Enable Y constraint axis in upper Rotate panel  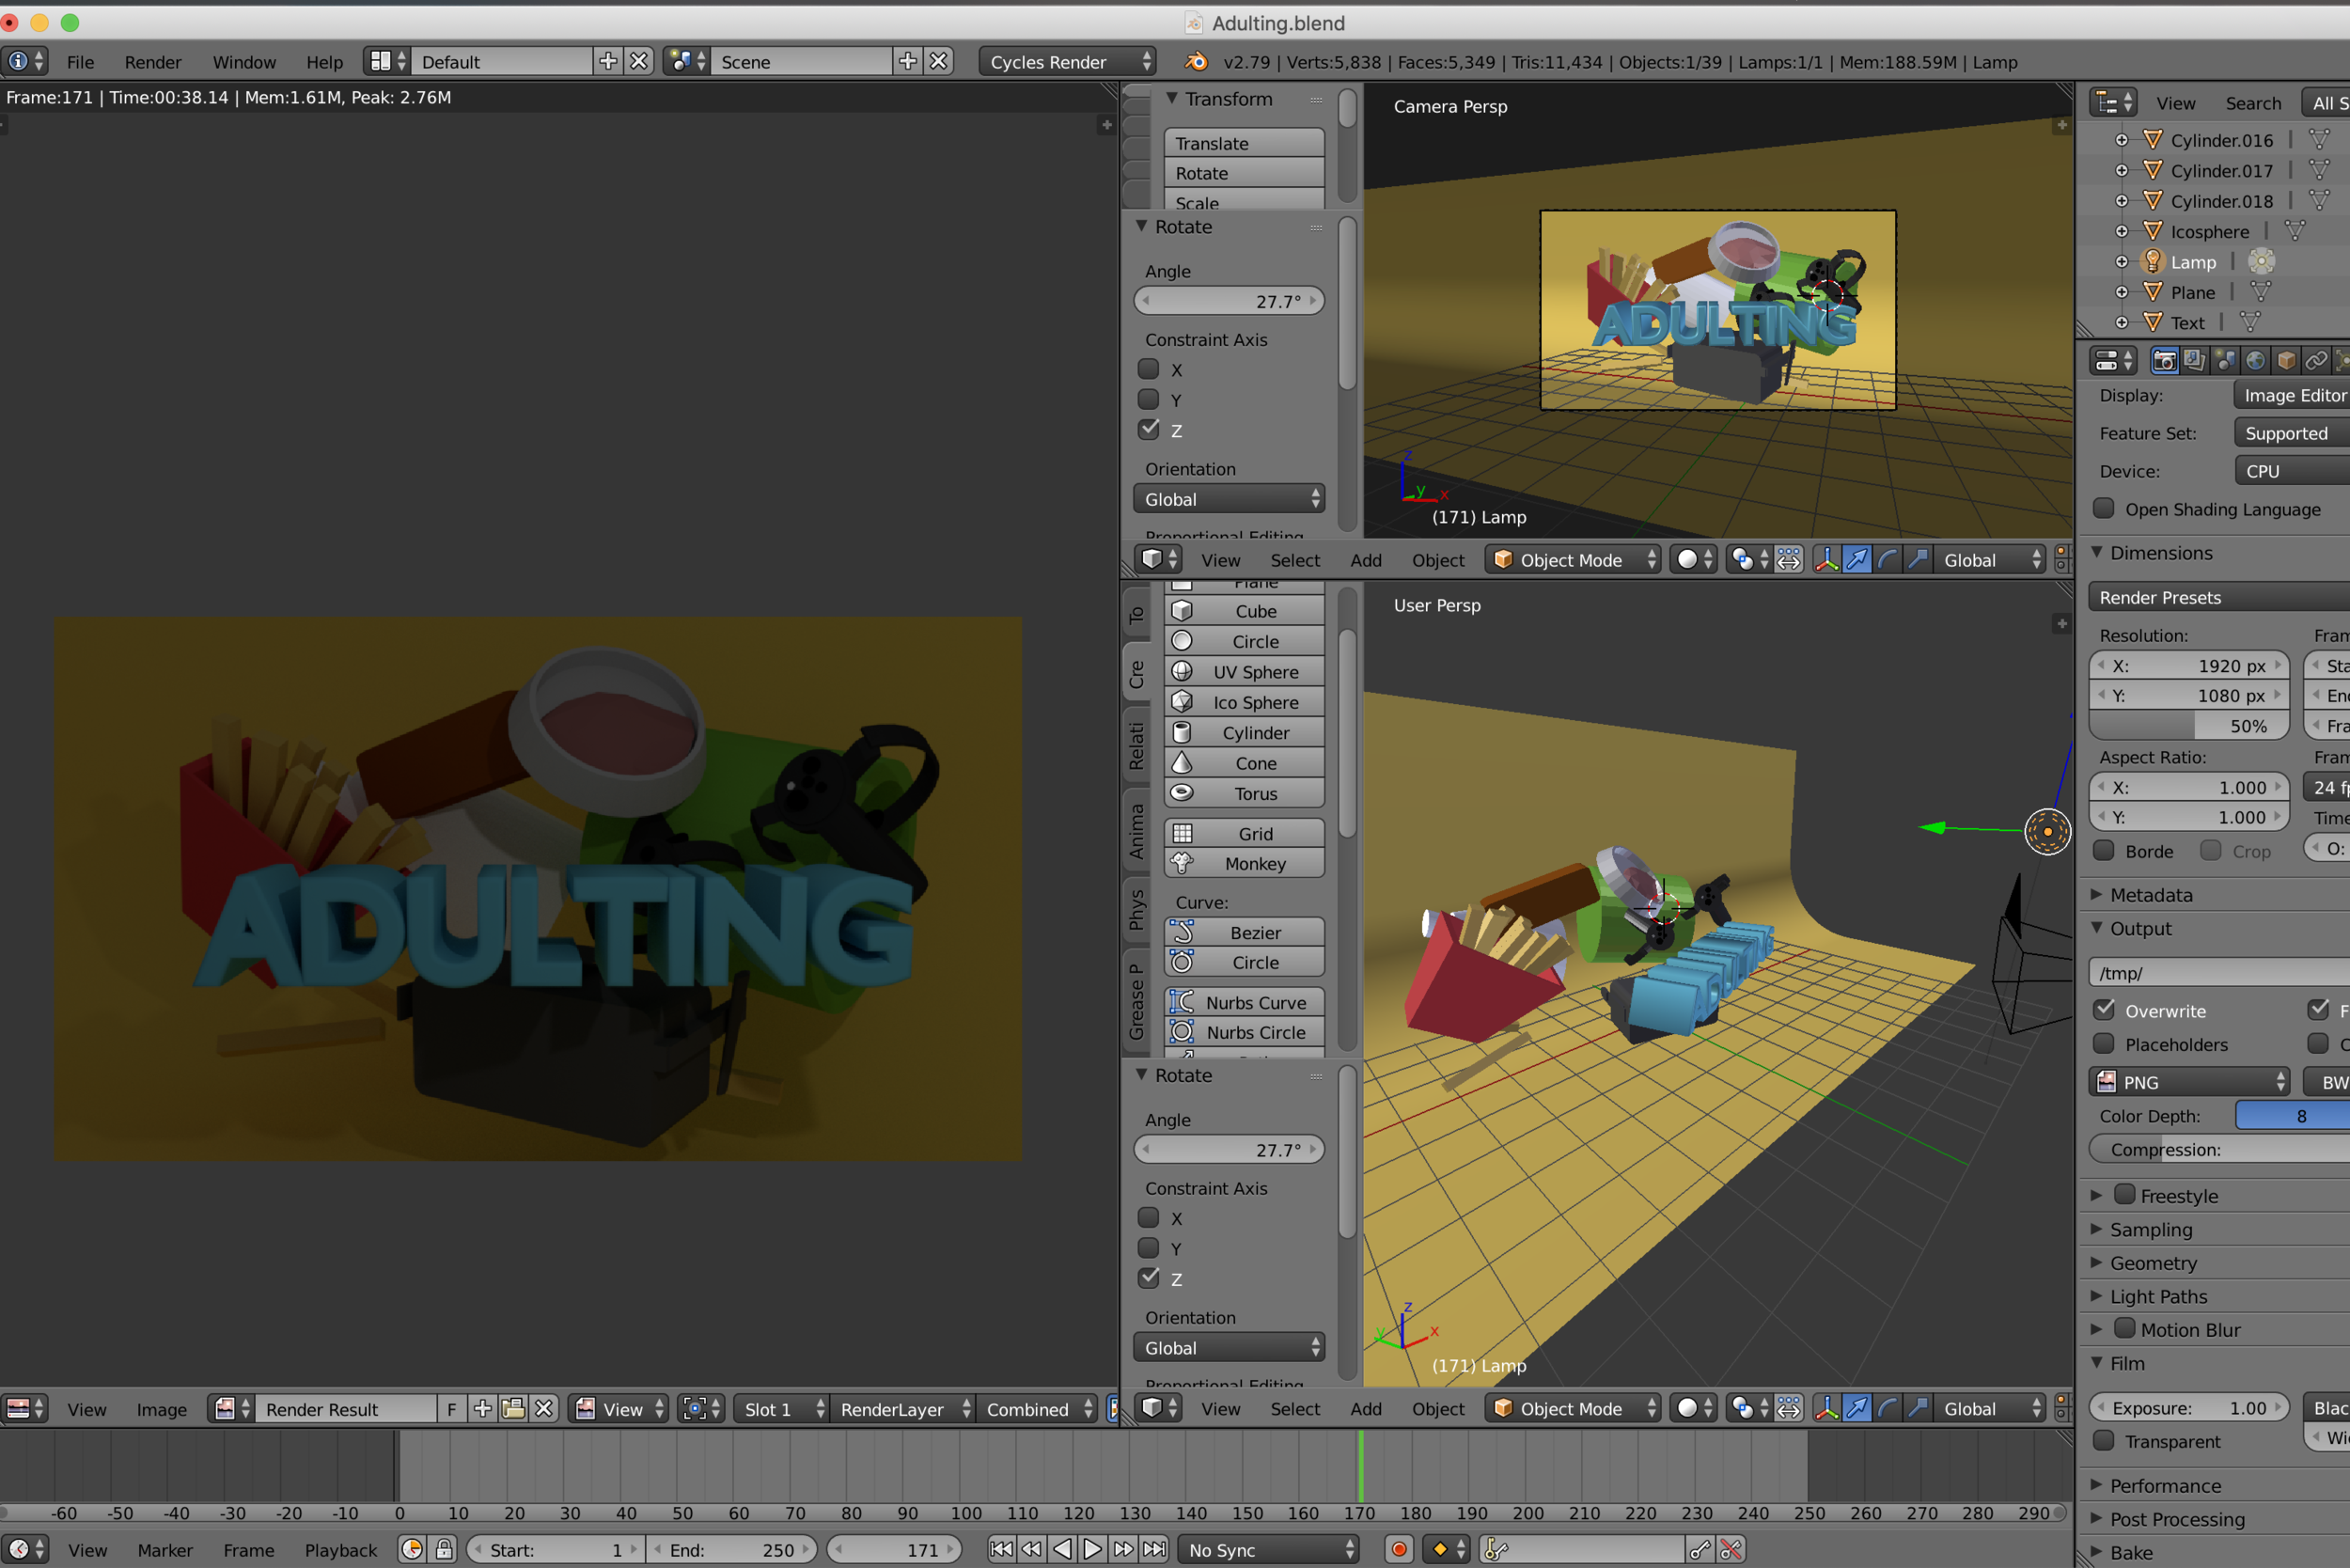1149,399
